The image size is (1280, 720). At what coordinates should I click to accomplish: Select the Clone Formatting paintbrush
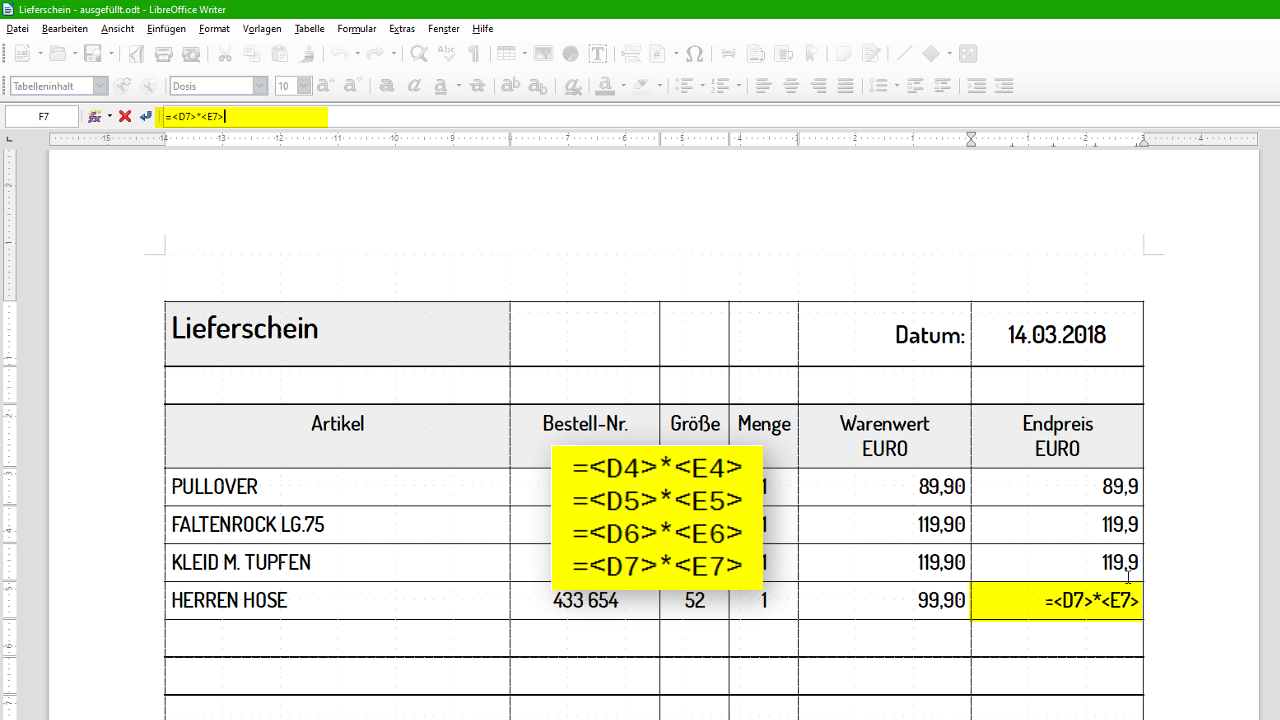(307, 53)
